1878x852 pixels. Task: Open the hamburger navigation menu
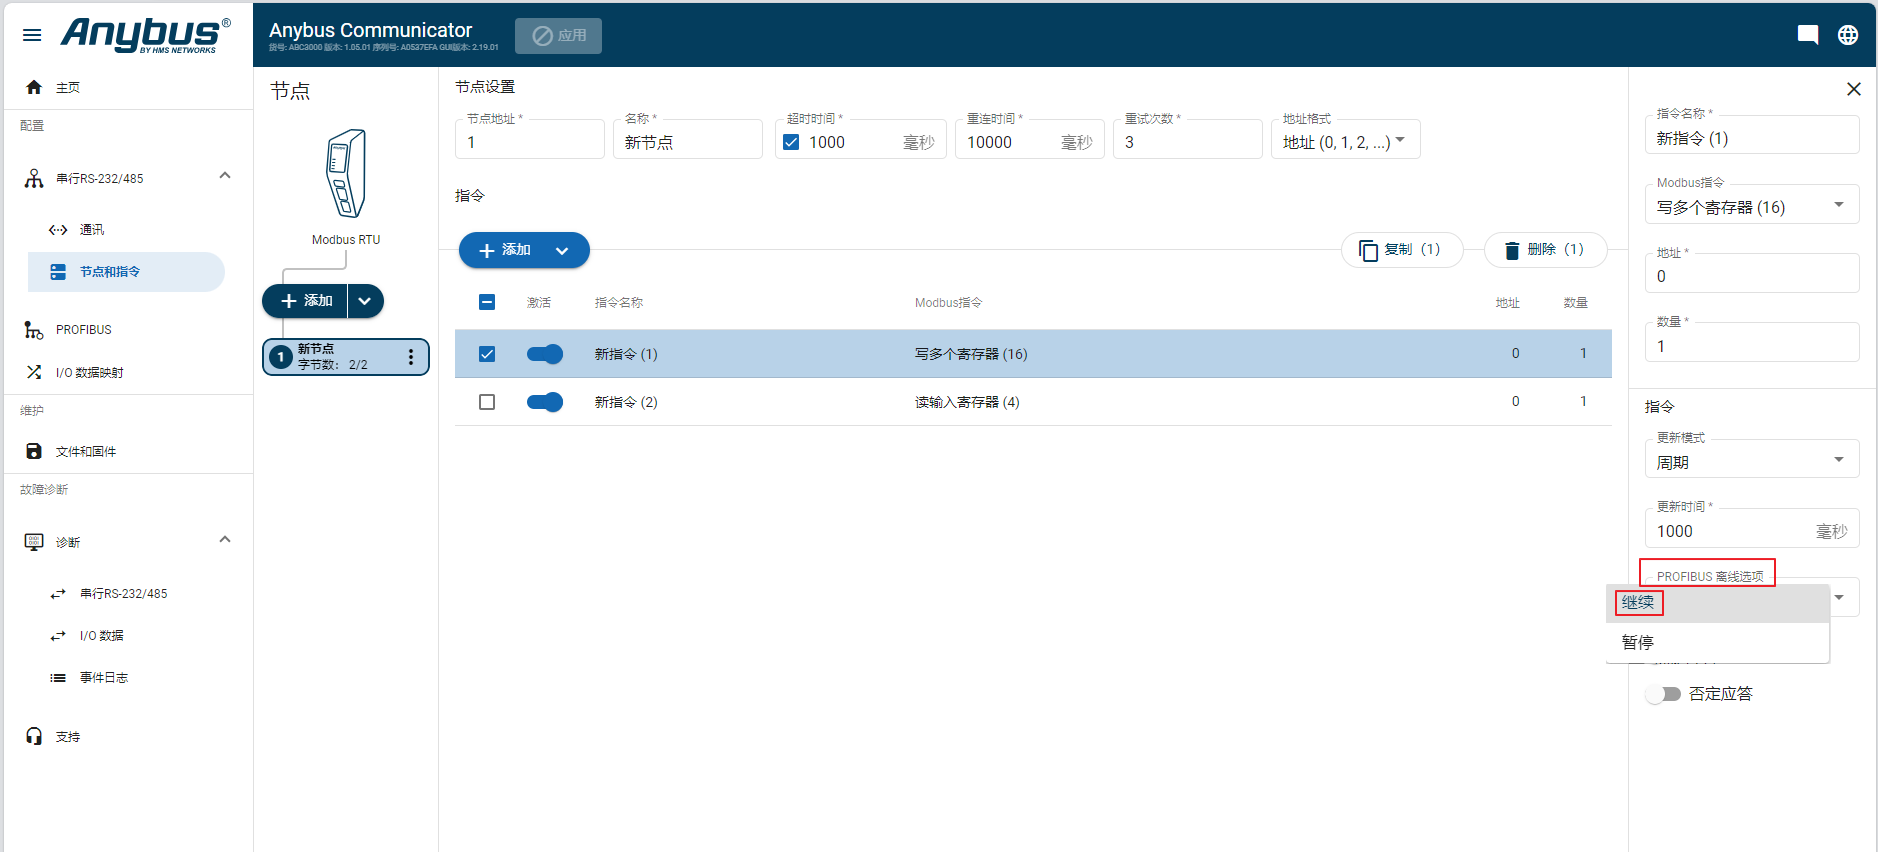[x=32, y=35]
